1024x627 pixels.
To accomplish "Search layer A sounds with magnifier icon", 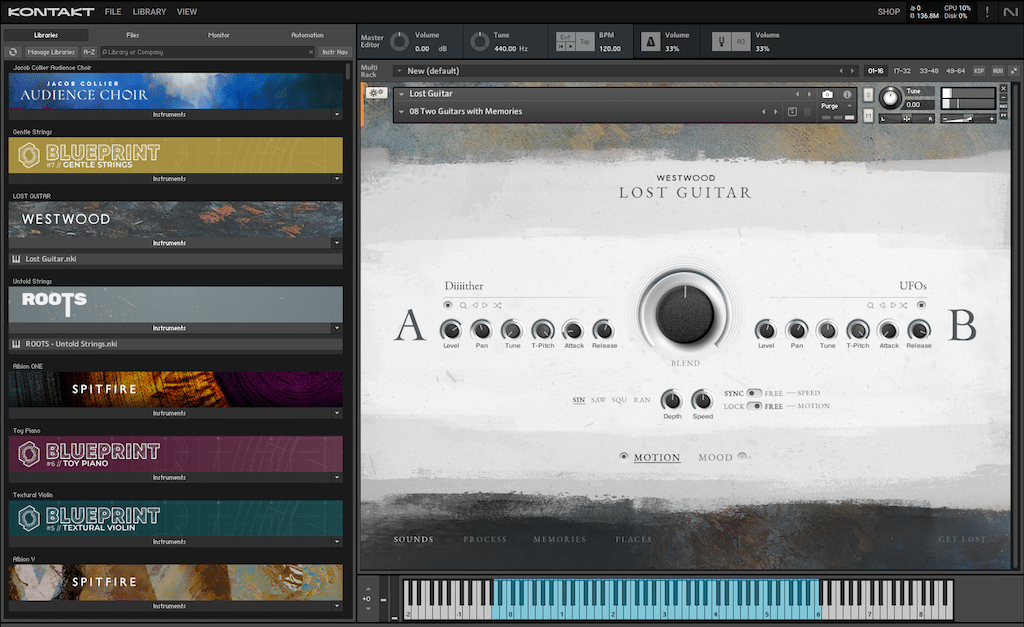I will click(463, 305).
